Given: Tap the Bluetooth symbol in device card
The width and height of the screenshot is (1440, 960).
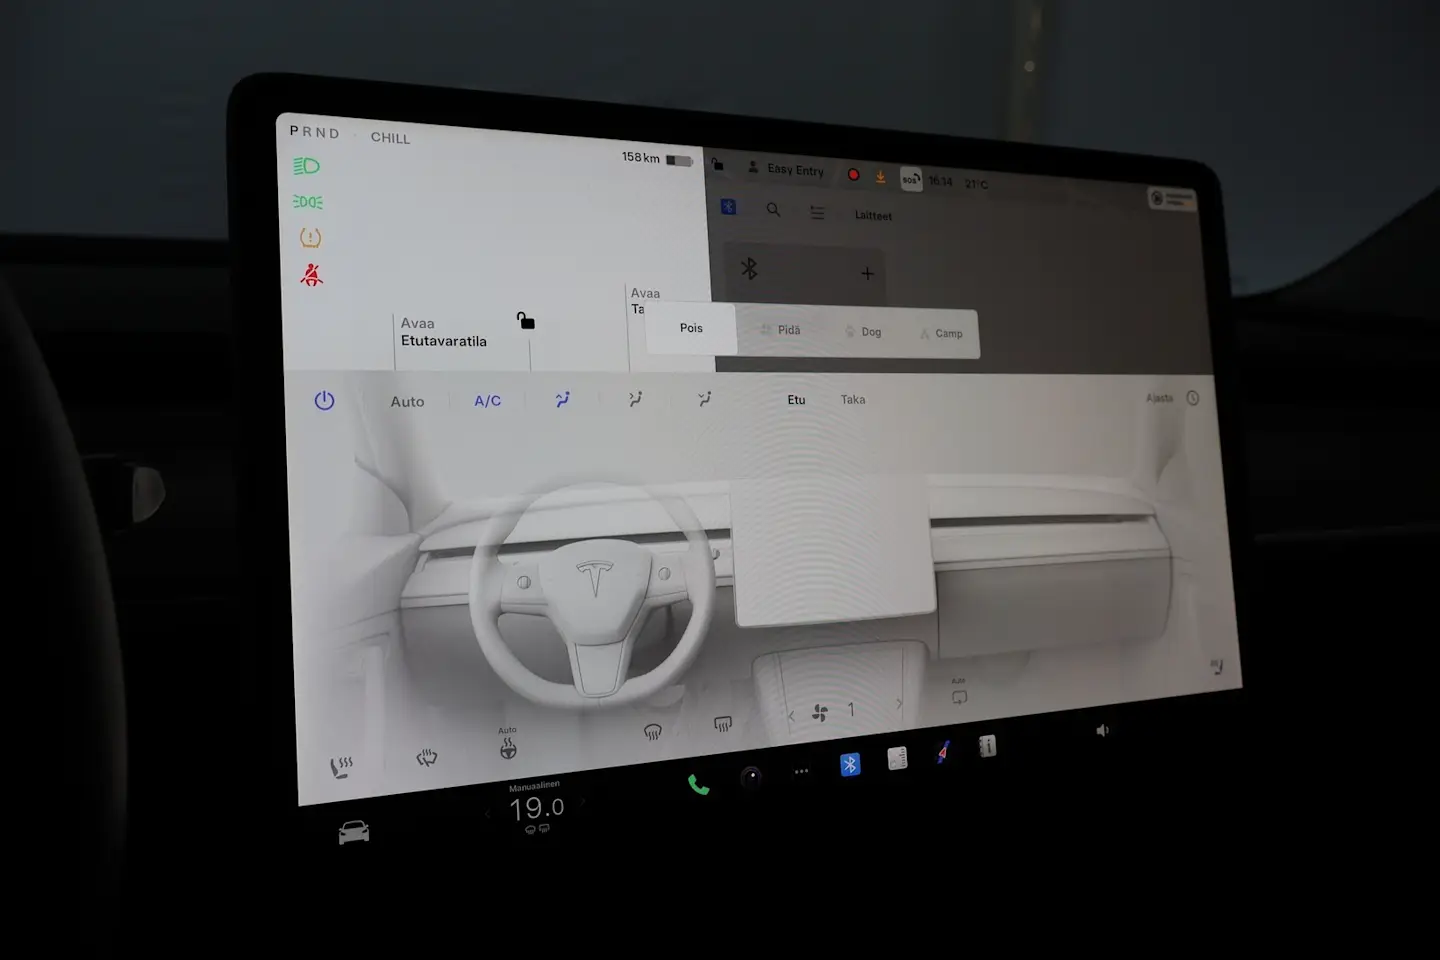Looking at the screenshot, I should [749, 268].
